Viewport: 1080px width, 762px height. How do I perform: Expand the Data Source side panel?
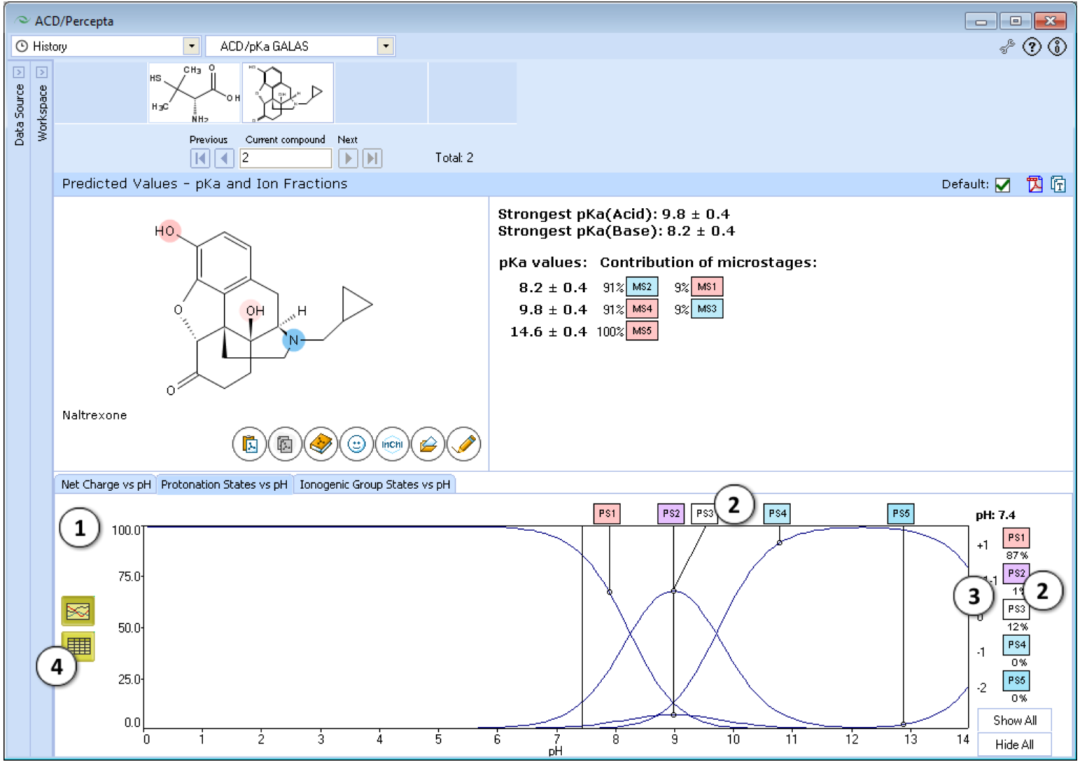click(19, 73)
